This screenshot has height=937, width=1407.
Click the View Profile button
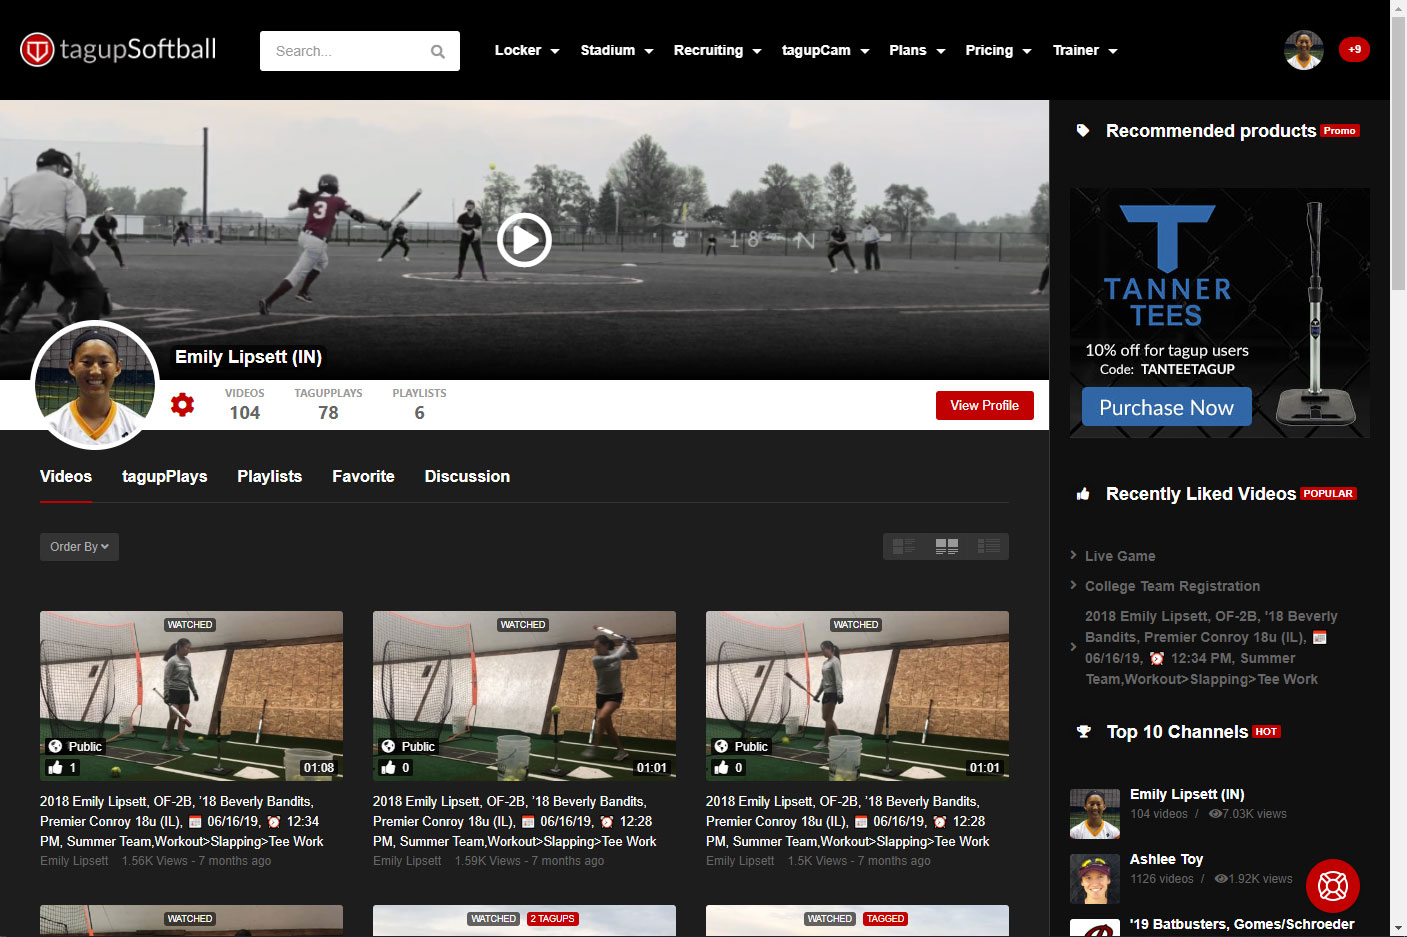(x=984, y=405)
